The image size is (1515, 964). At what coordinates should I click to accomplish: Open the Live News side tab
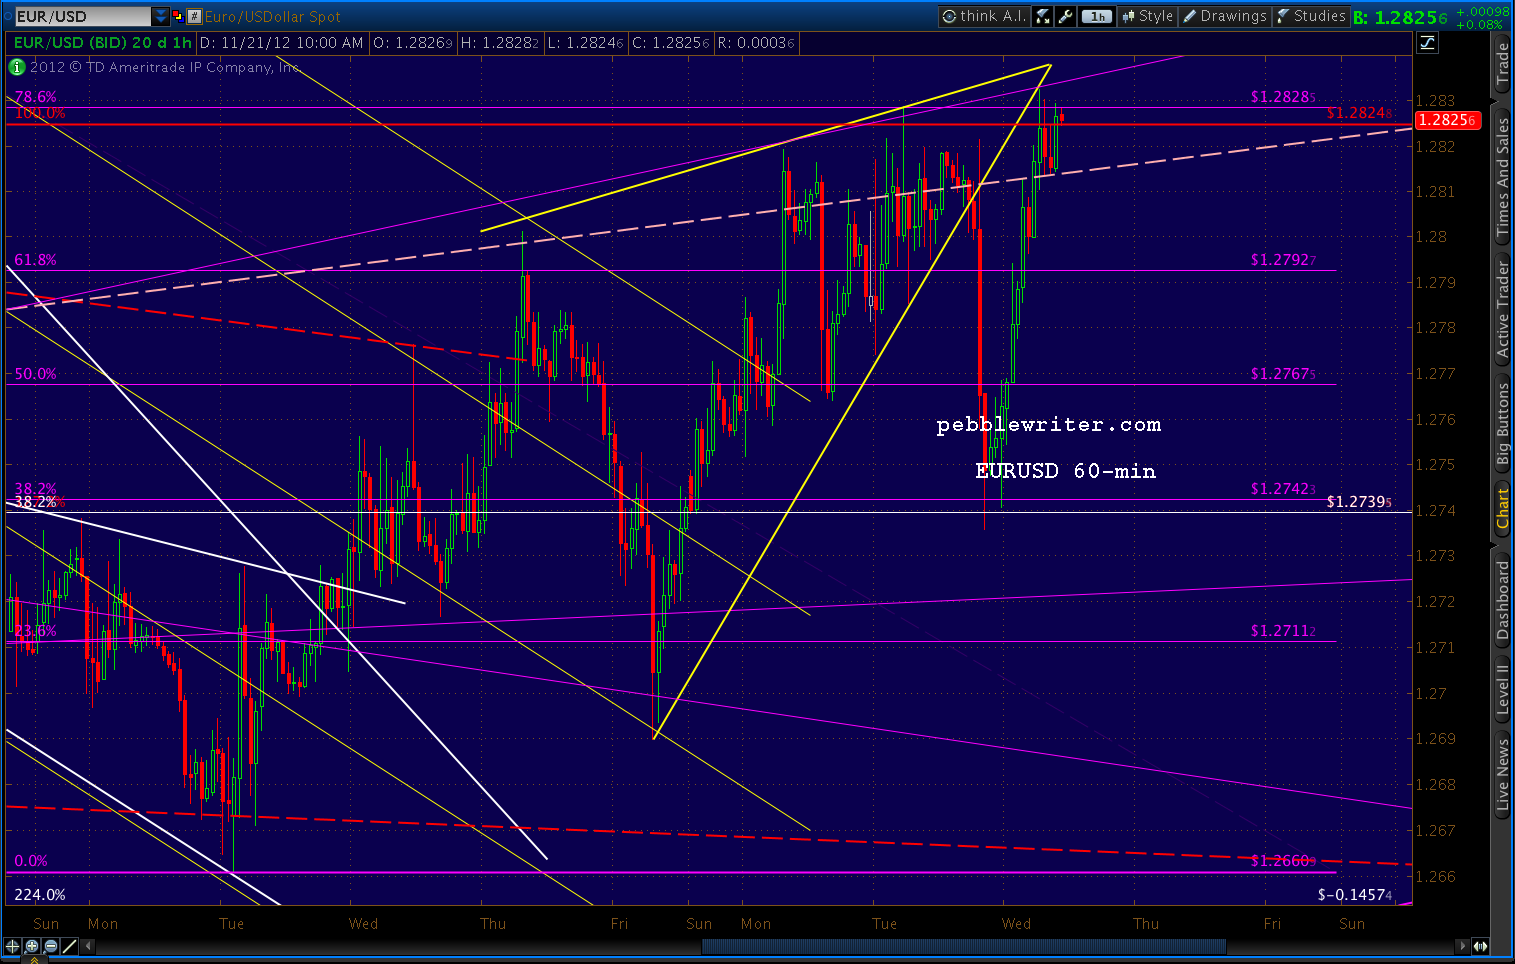pos(1502,774)
